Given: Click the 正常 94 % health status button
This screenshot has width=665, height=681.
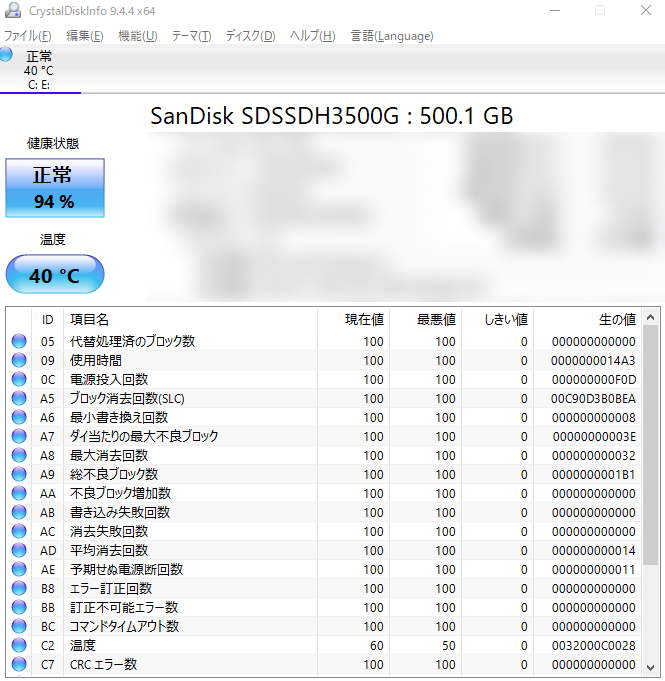Looking at the screenshot, I should [55, 188].
